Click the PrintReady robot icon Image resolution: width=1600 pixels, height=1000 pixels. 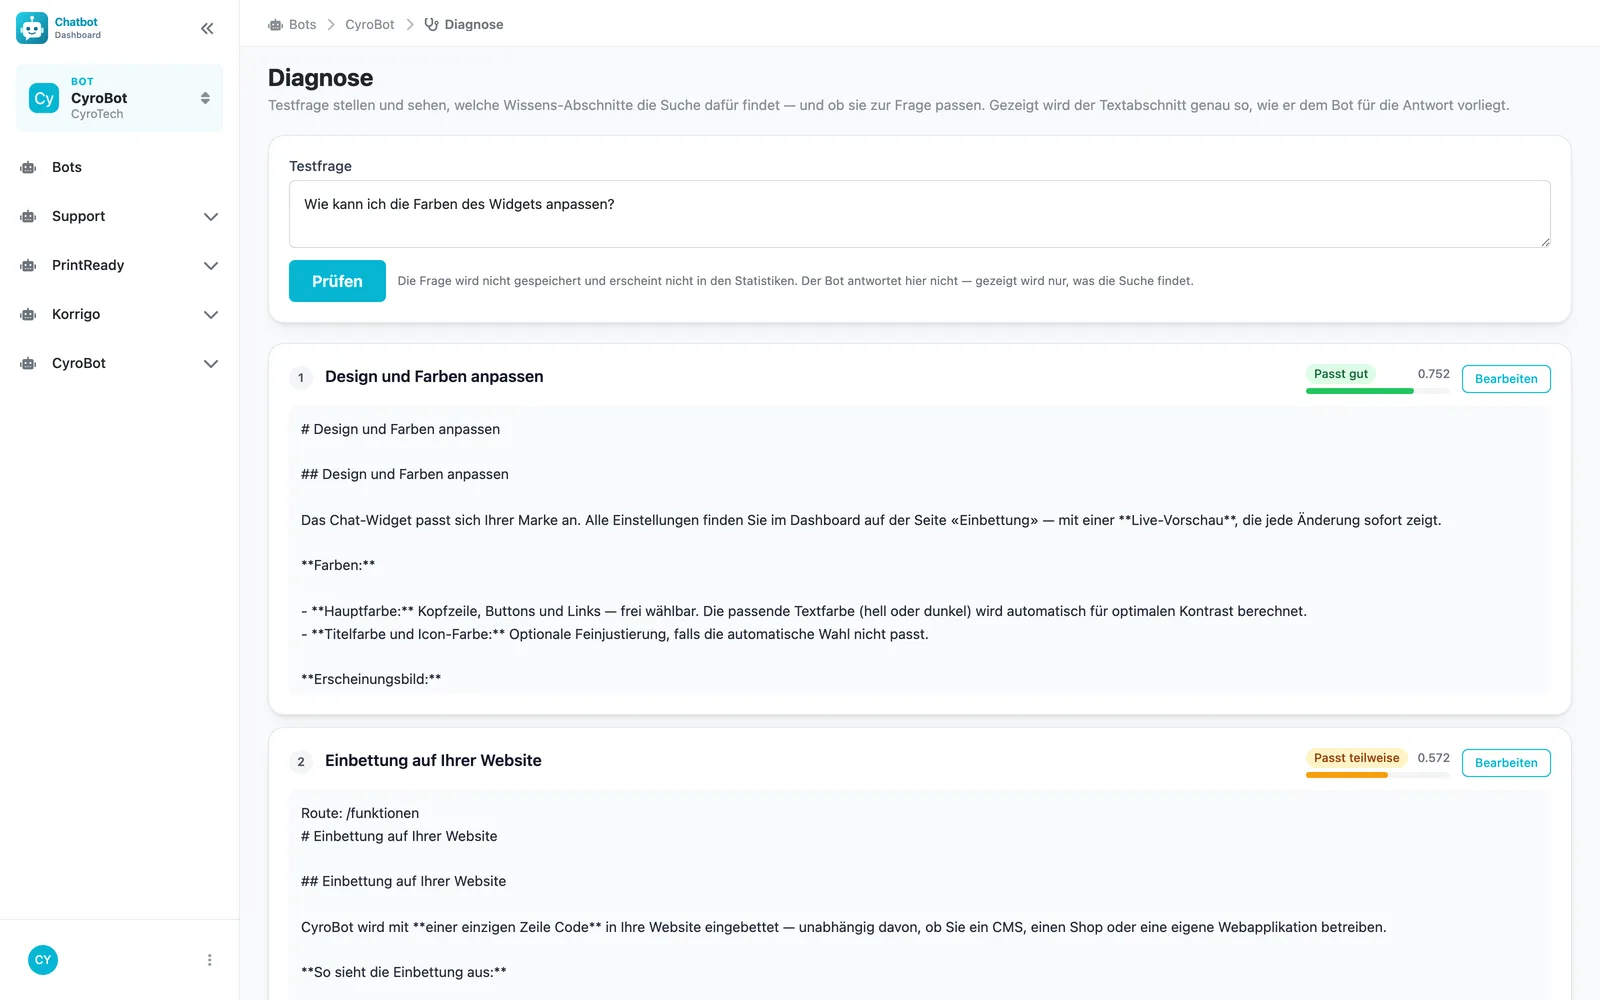pyautogui.click(x=28, y=266)
